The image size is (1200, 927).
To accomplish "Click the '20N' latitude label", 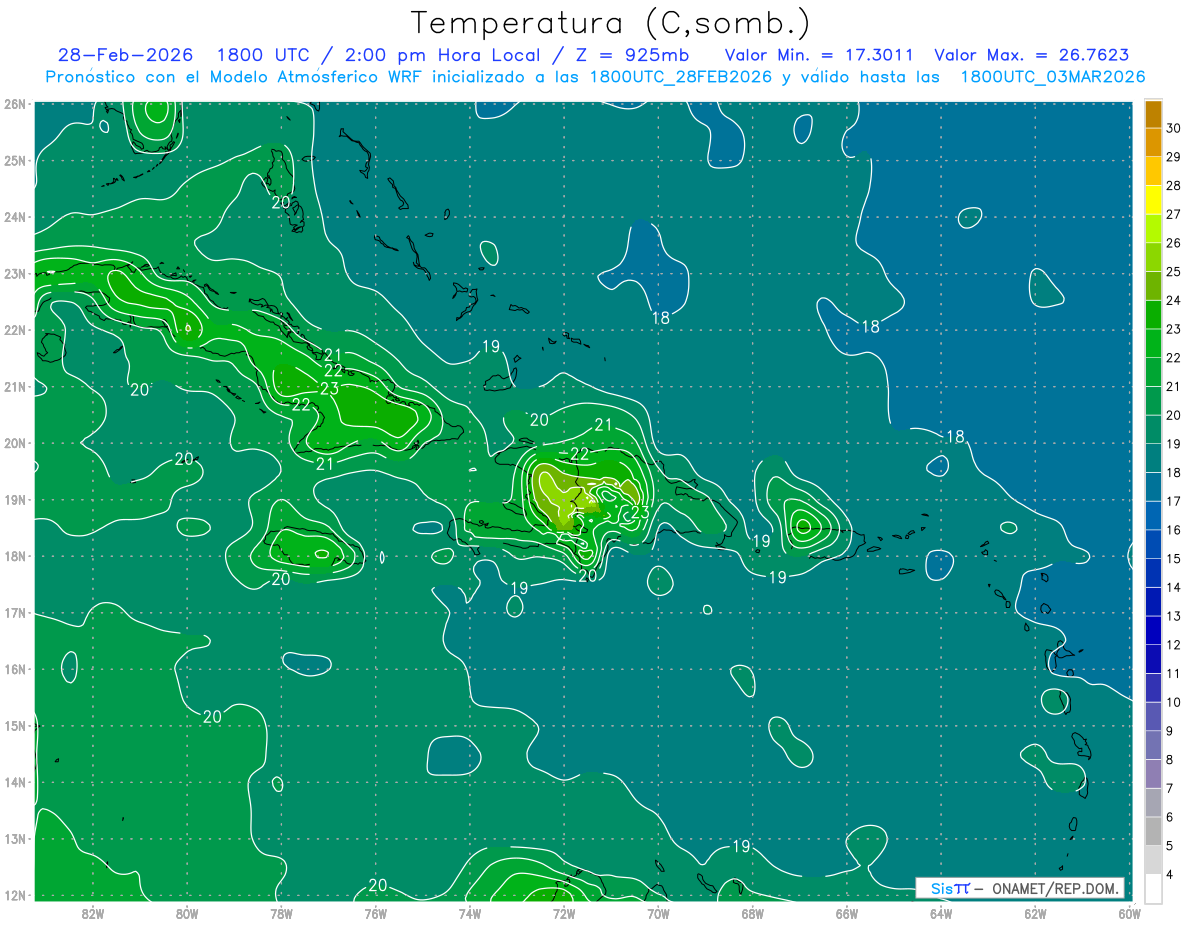I will [15, 443].
